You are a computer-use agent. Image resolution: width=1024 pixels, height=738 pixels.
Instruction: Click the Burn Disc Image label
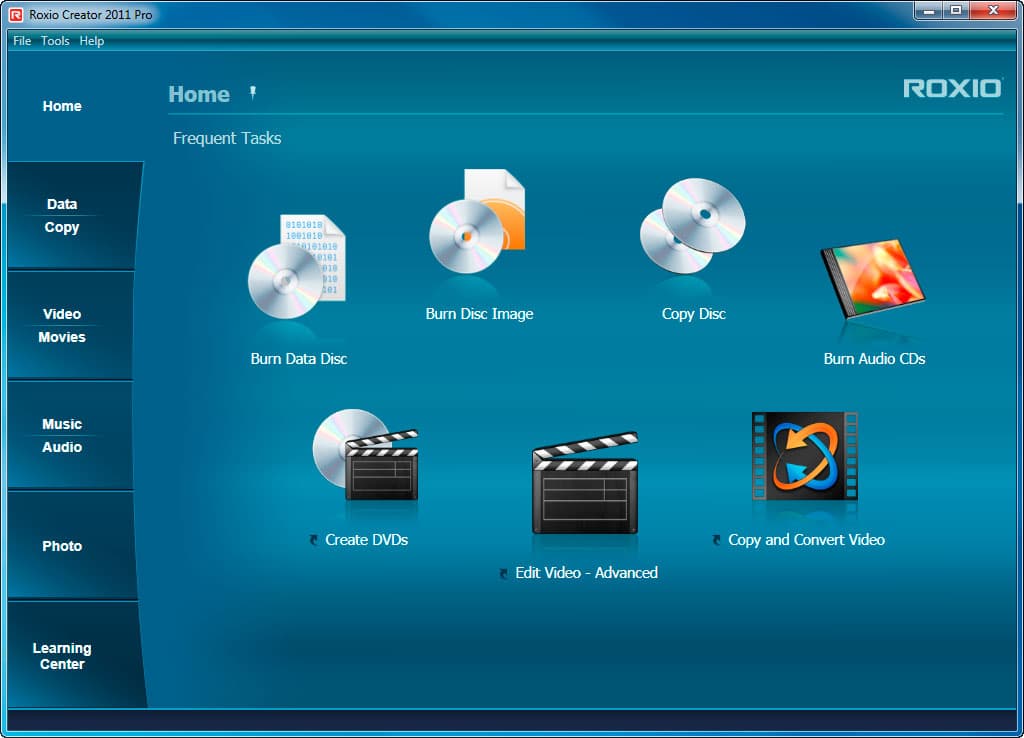(x=479, y=314)
